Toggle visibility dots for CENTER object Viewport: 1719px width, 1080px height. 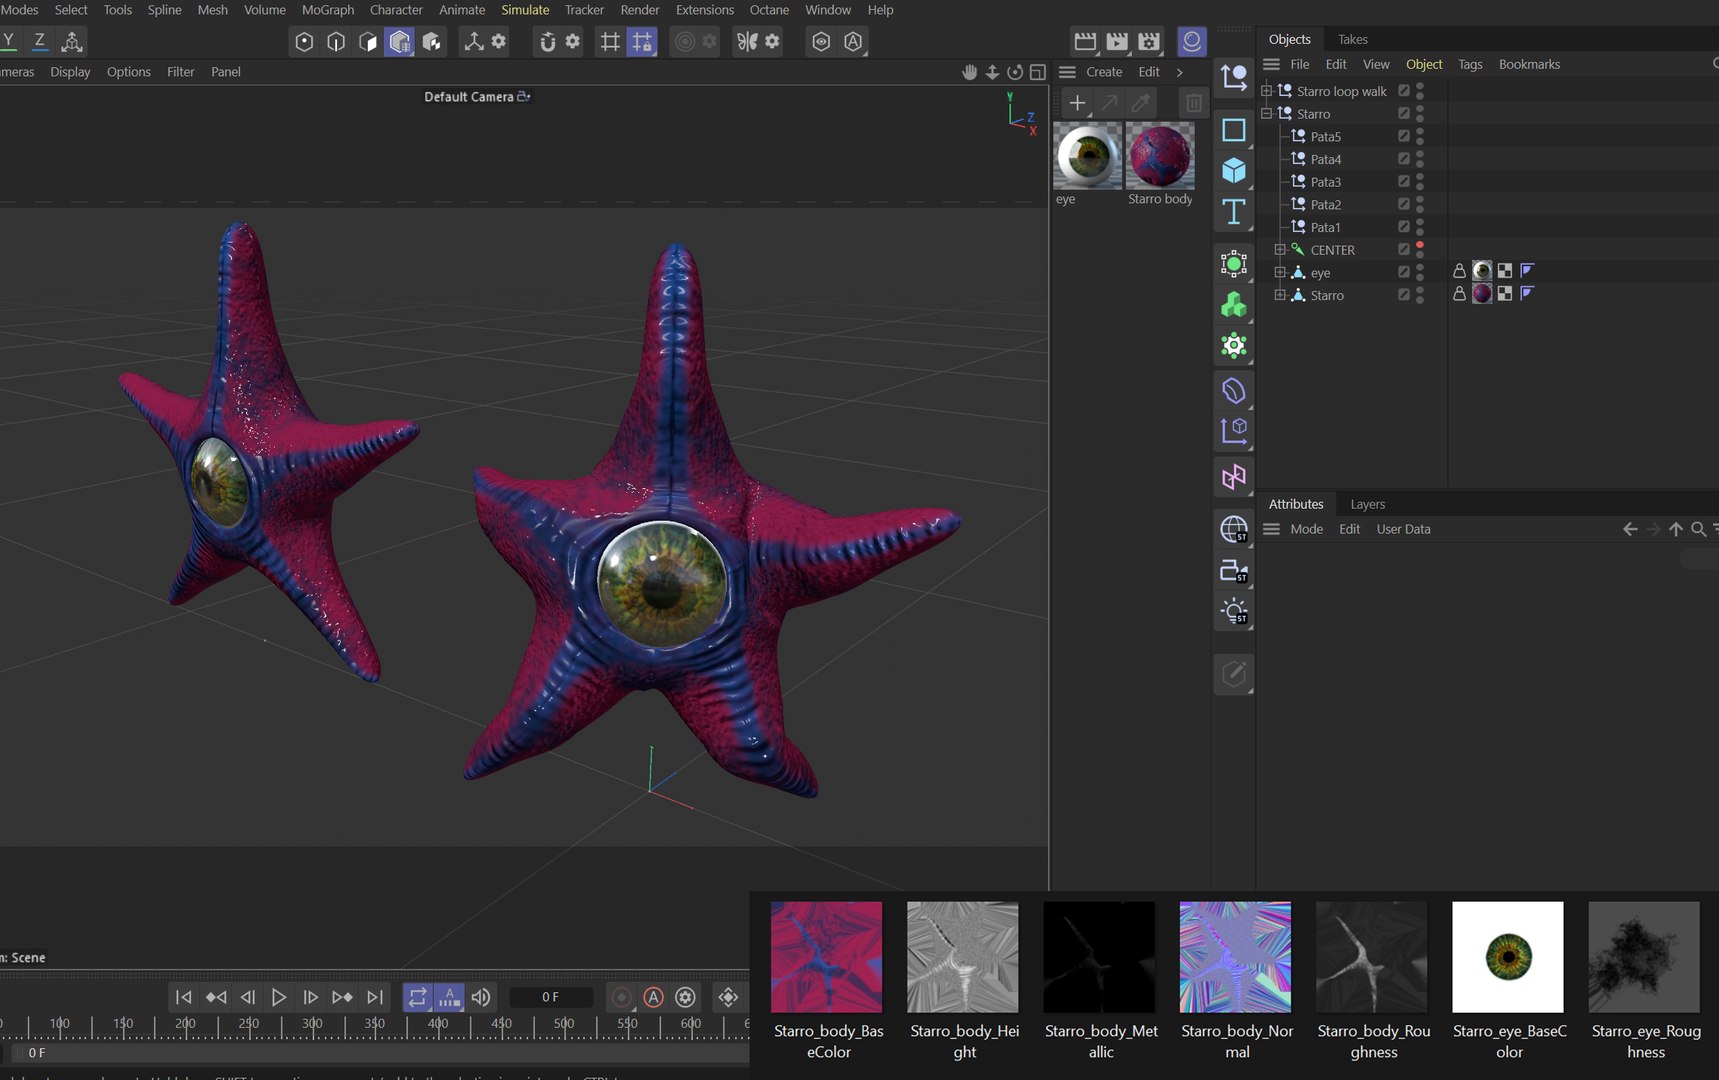(x=1420, y=250)
